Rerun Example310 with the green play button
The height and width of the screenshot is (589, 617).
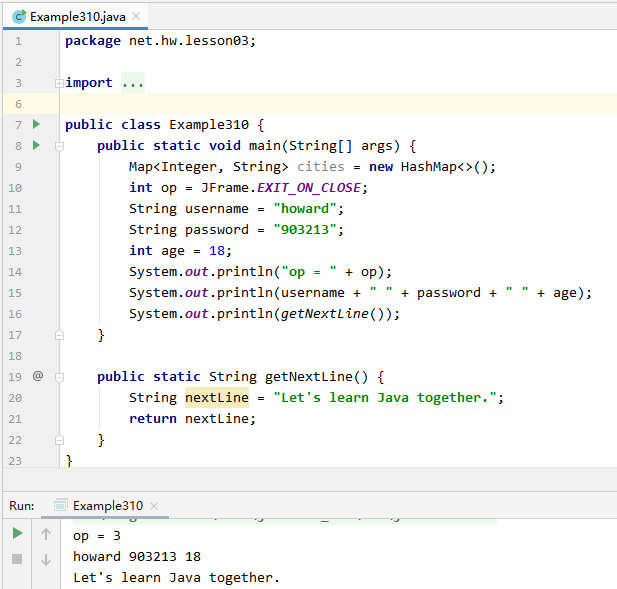(17, 534)
